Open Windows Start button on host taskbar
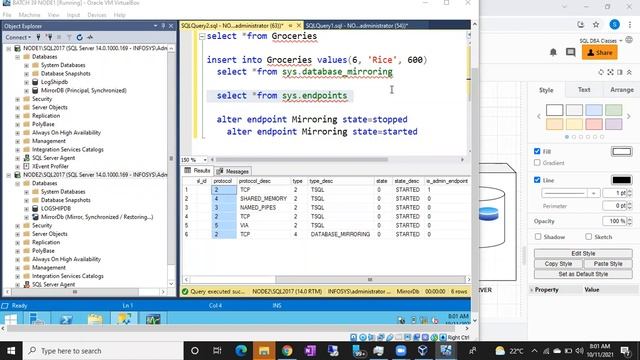640x360 pixels. [11, 351]
